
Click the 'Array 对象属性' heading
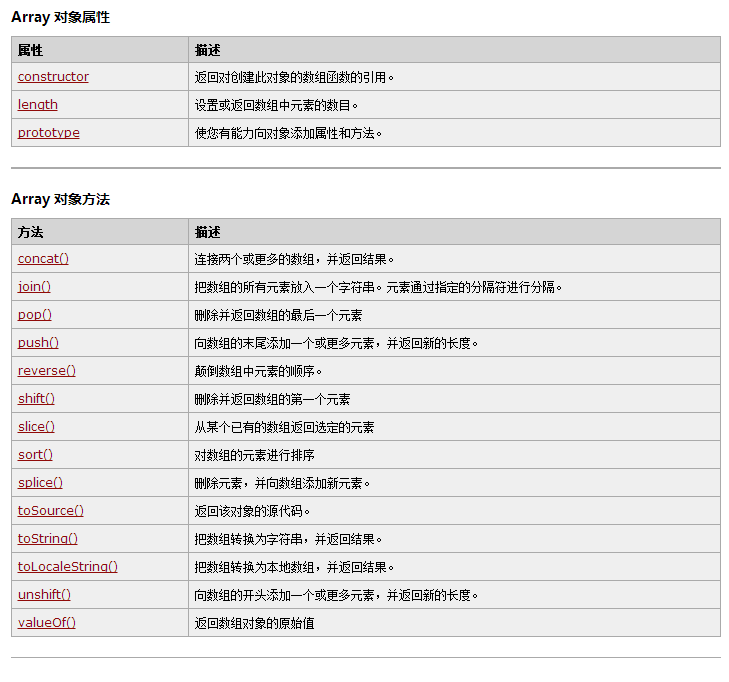click(x=60, y=17)
